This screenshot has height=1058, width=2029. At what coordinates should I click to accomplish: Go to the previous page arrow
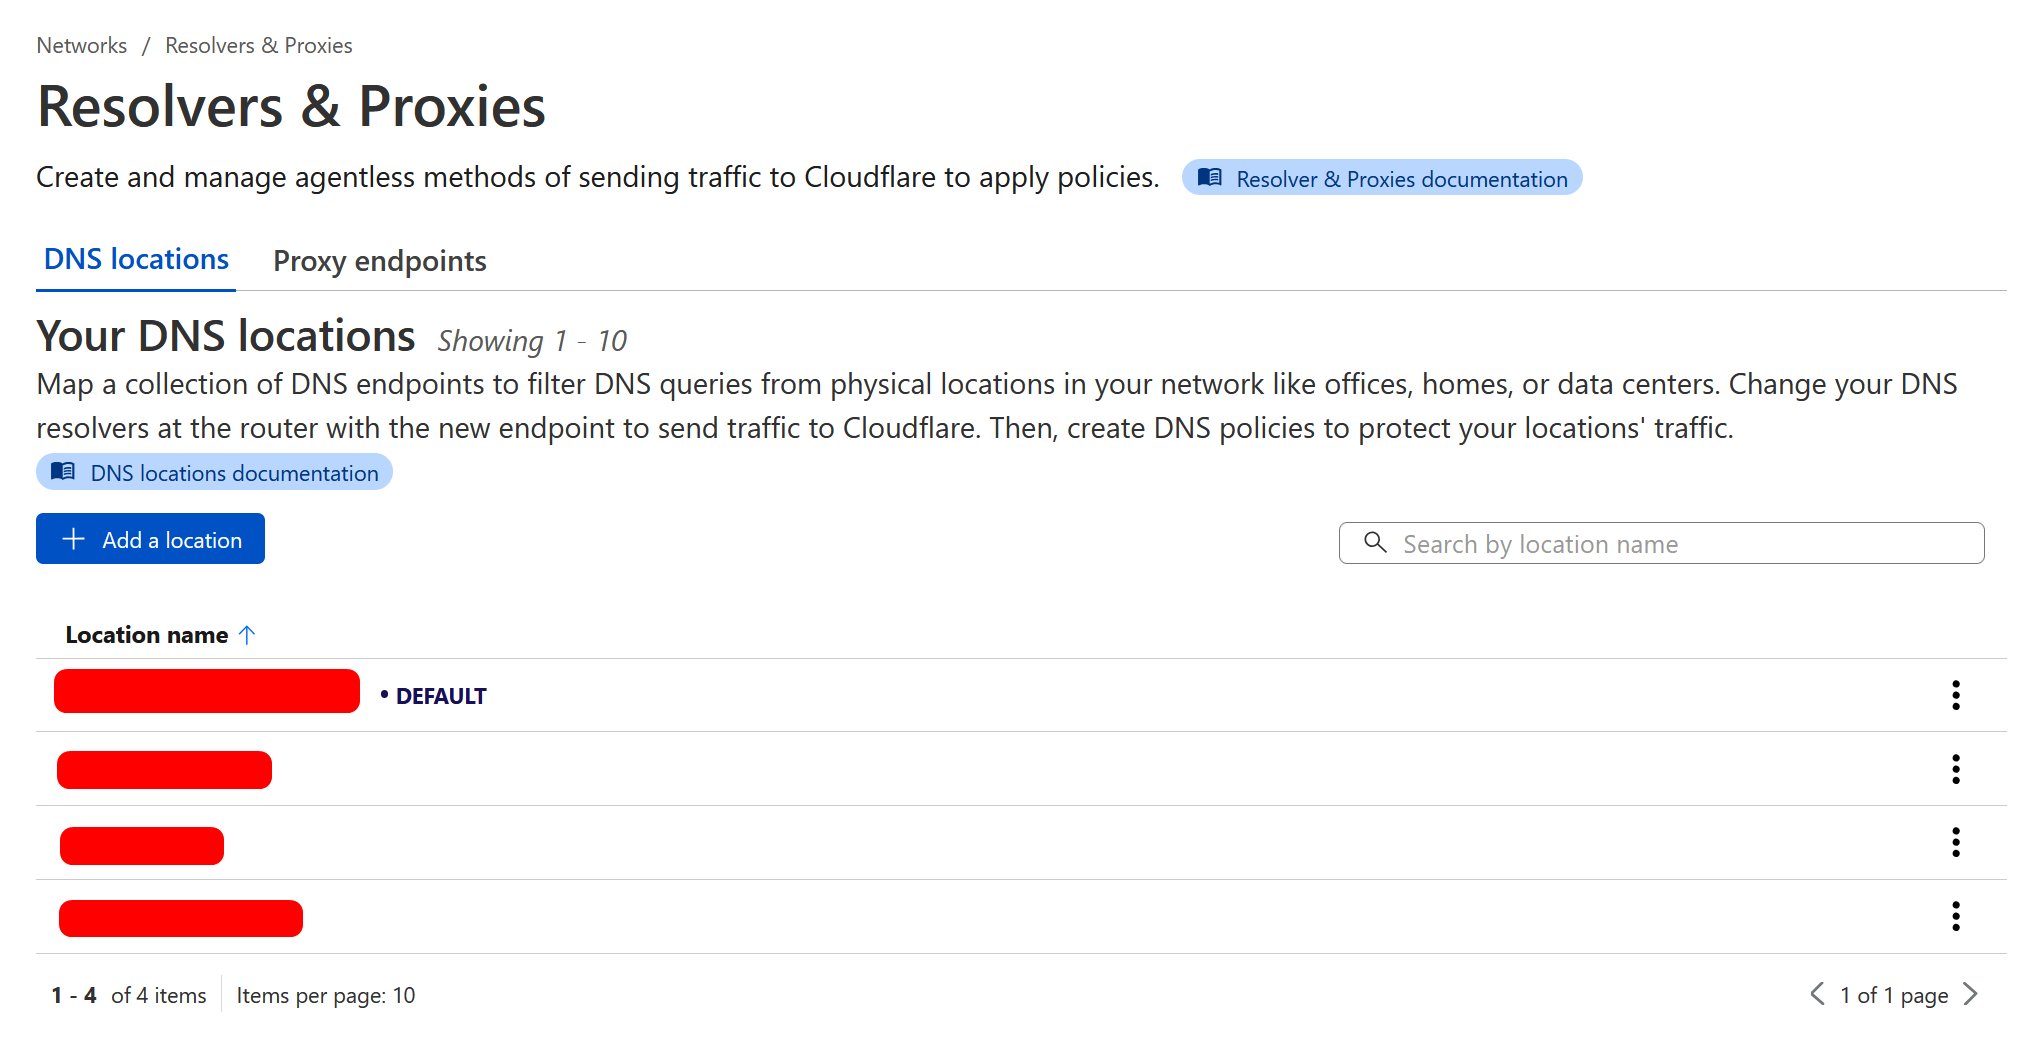pos(1817,994)
